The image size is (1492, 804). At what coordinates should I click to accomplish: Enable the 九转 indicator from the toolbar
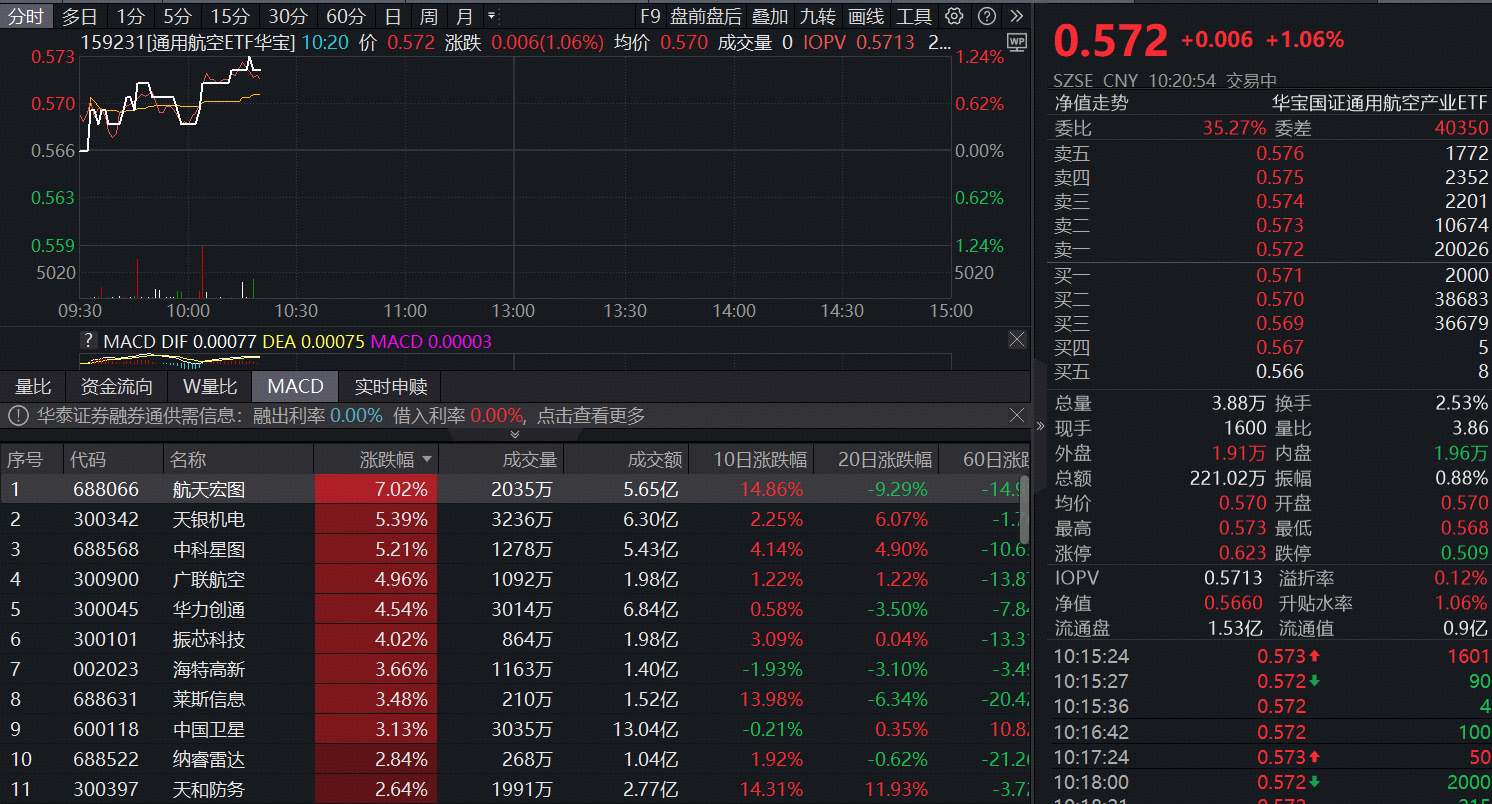pyautogui.click(x=819, y=16)
